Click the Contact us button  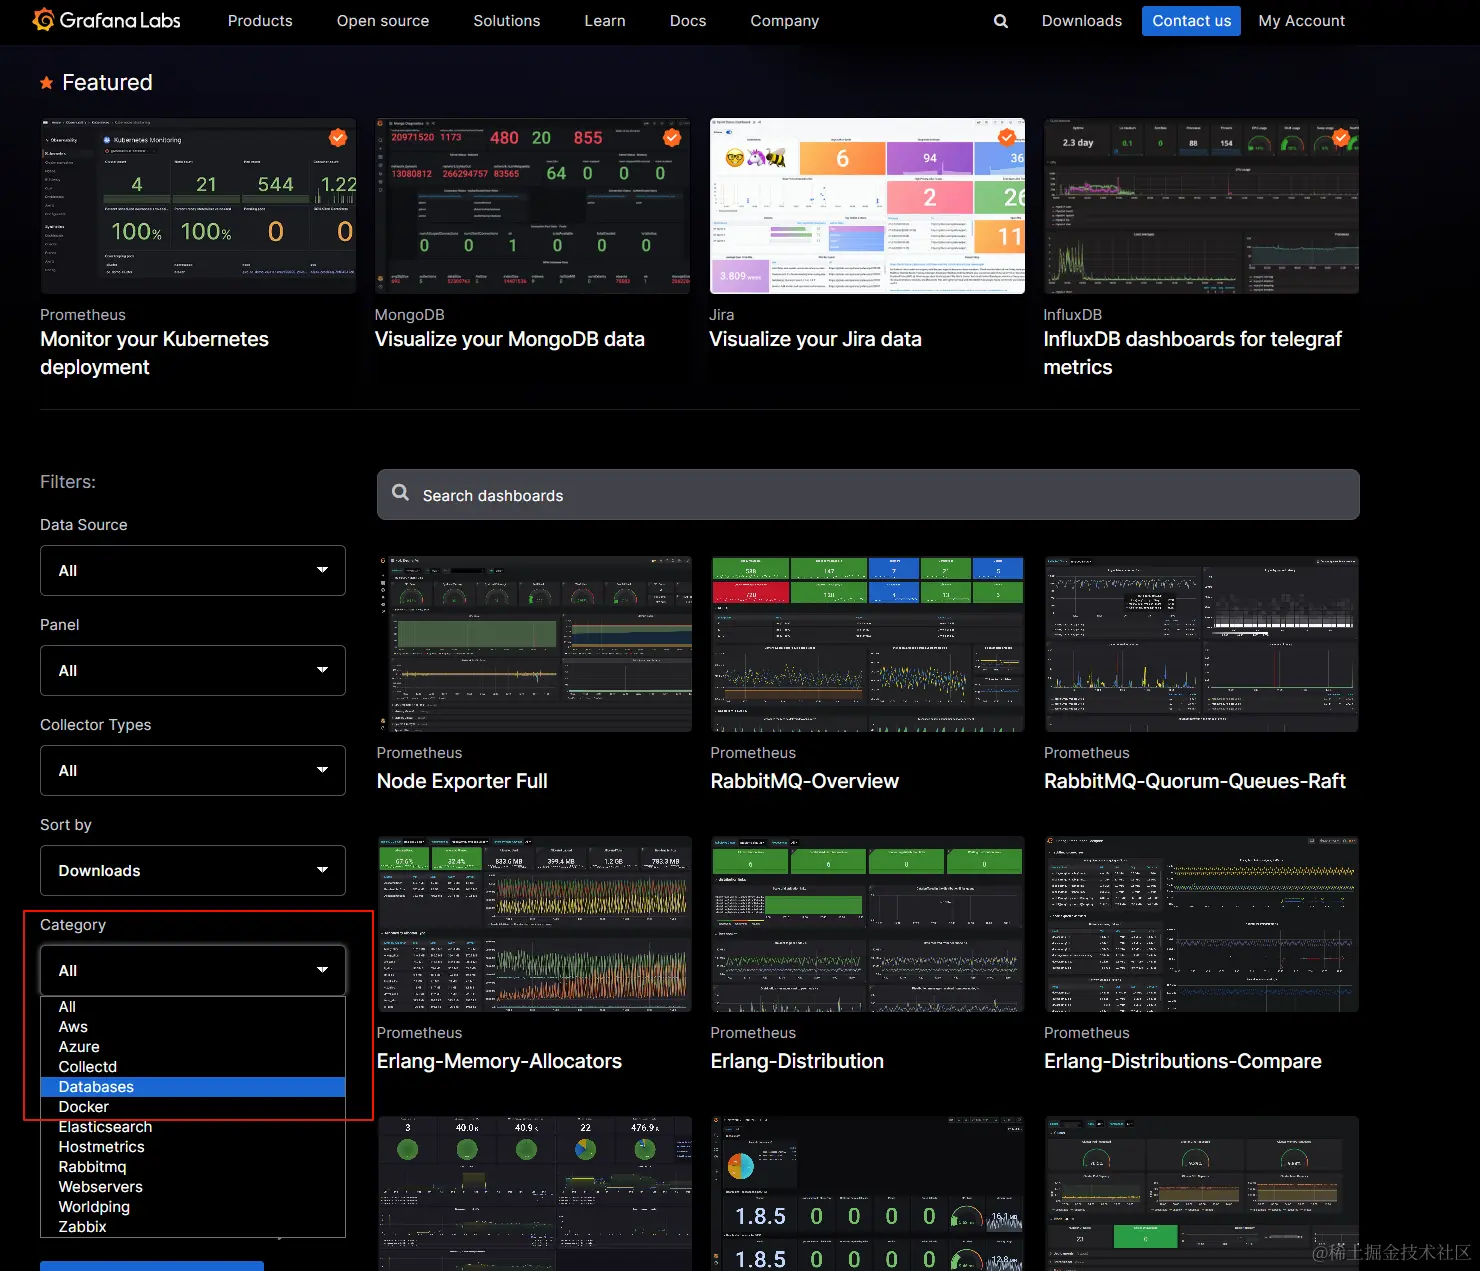coord(1191,21)
